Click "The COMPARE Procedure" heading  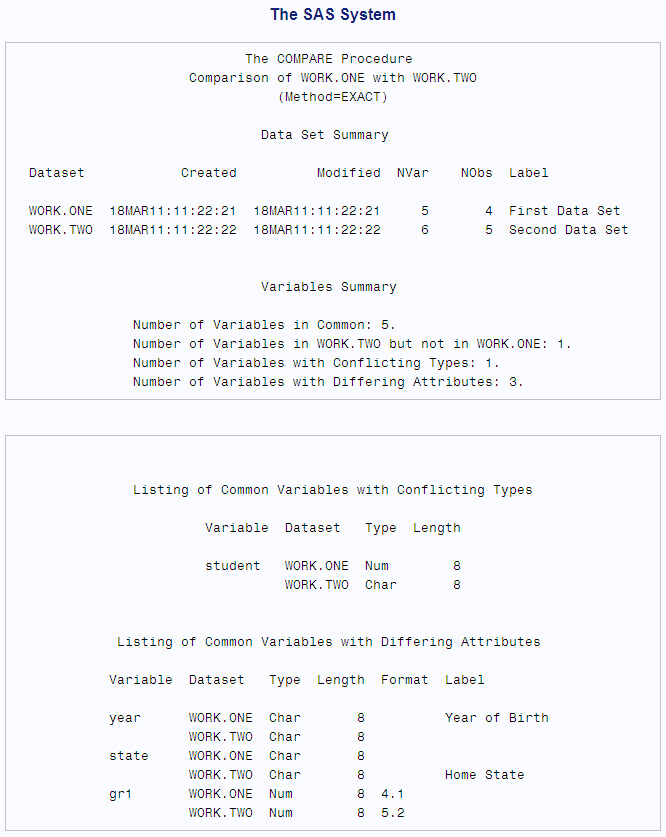click(328, 59)
